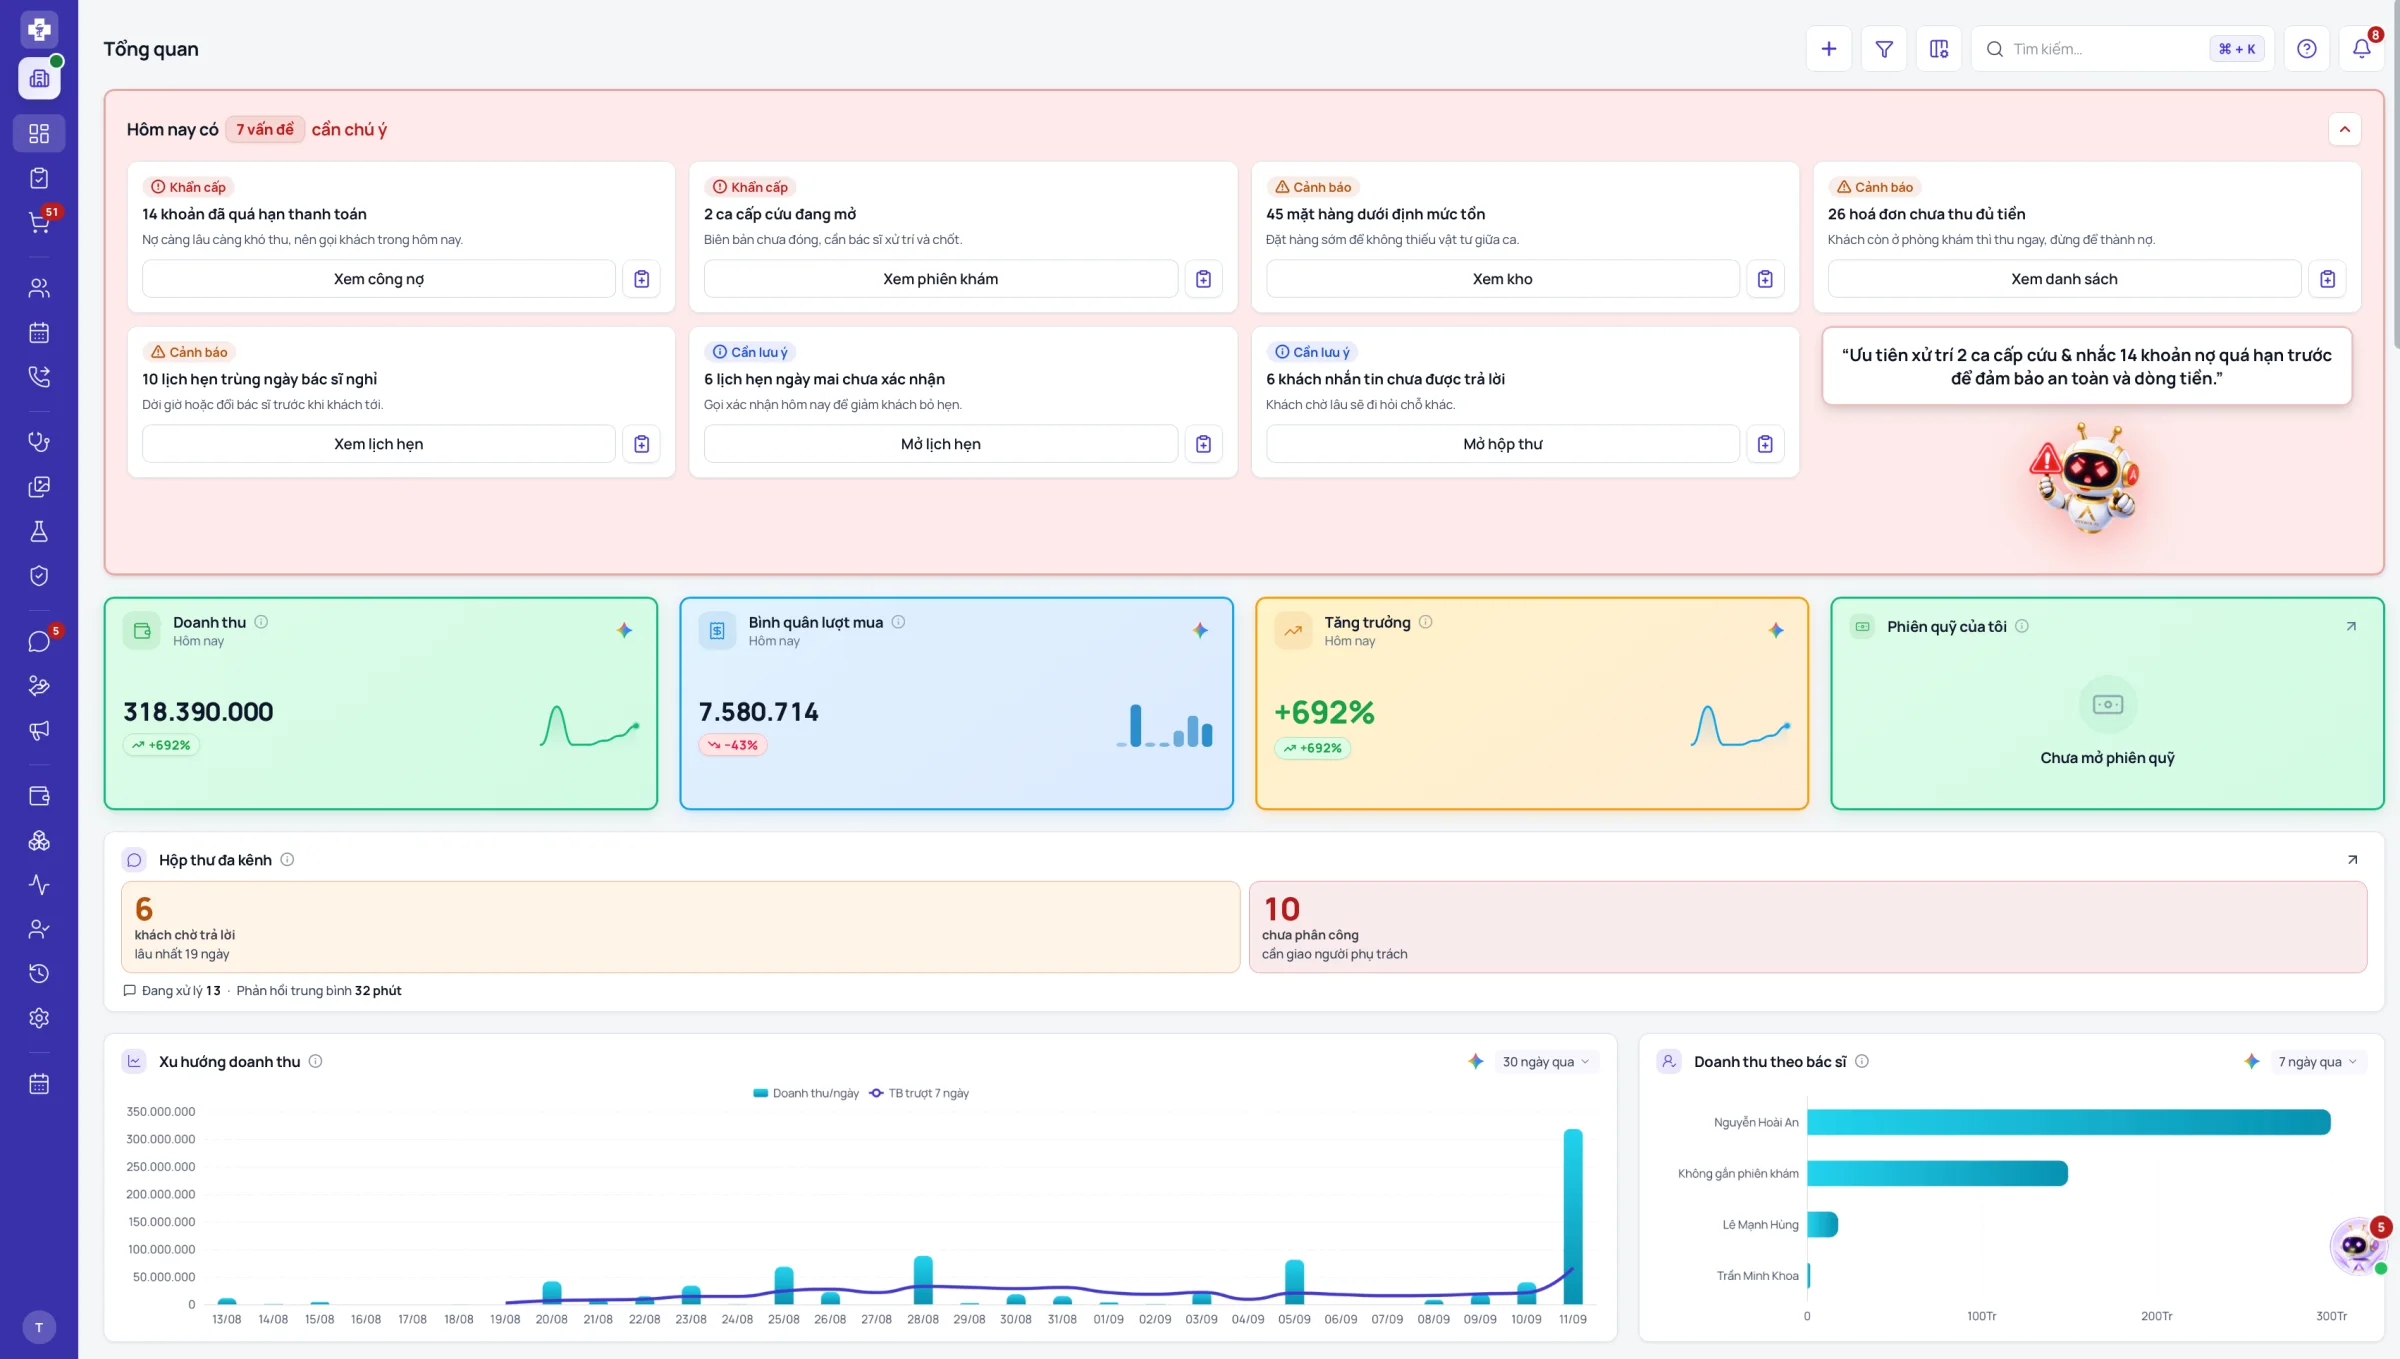The width and height of the screenshot is (2400, 1359).
Task: Open the dashboard grid icon in sidebar
Action: point(39,133)
